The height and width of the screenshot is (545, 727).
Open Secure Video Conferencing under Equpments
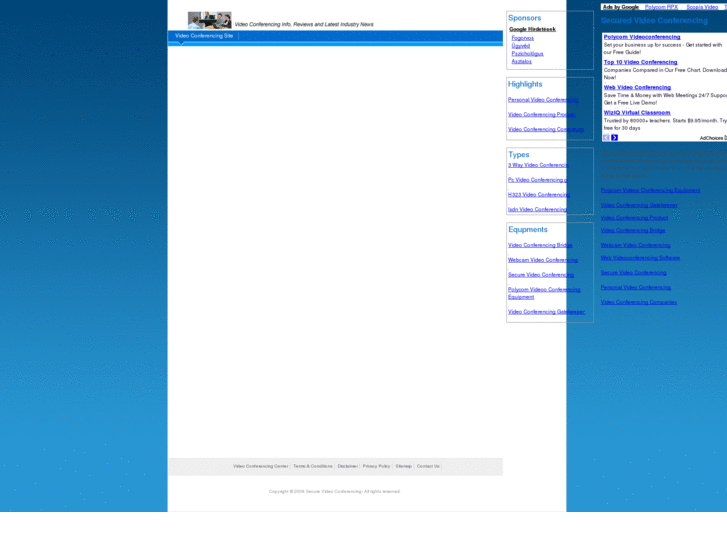tap(541, 275)
